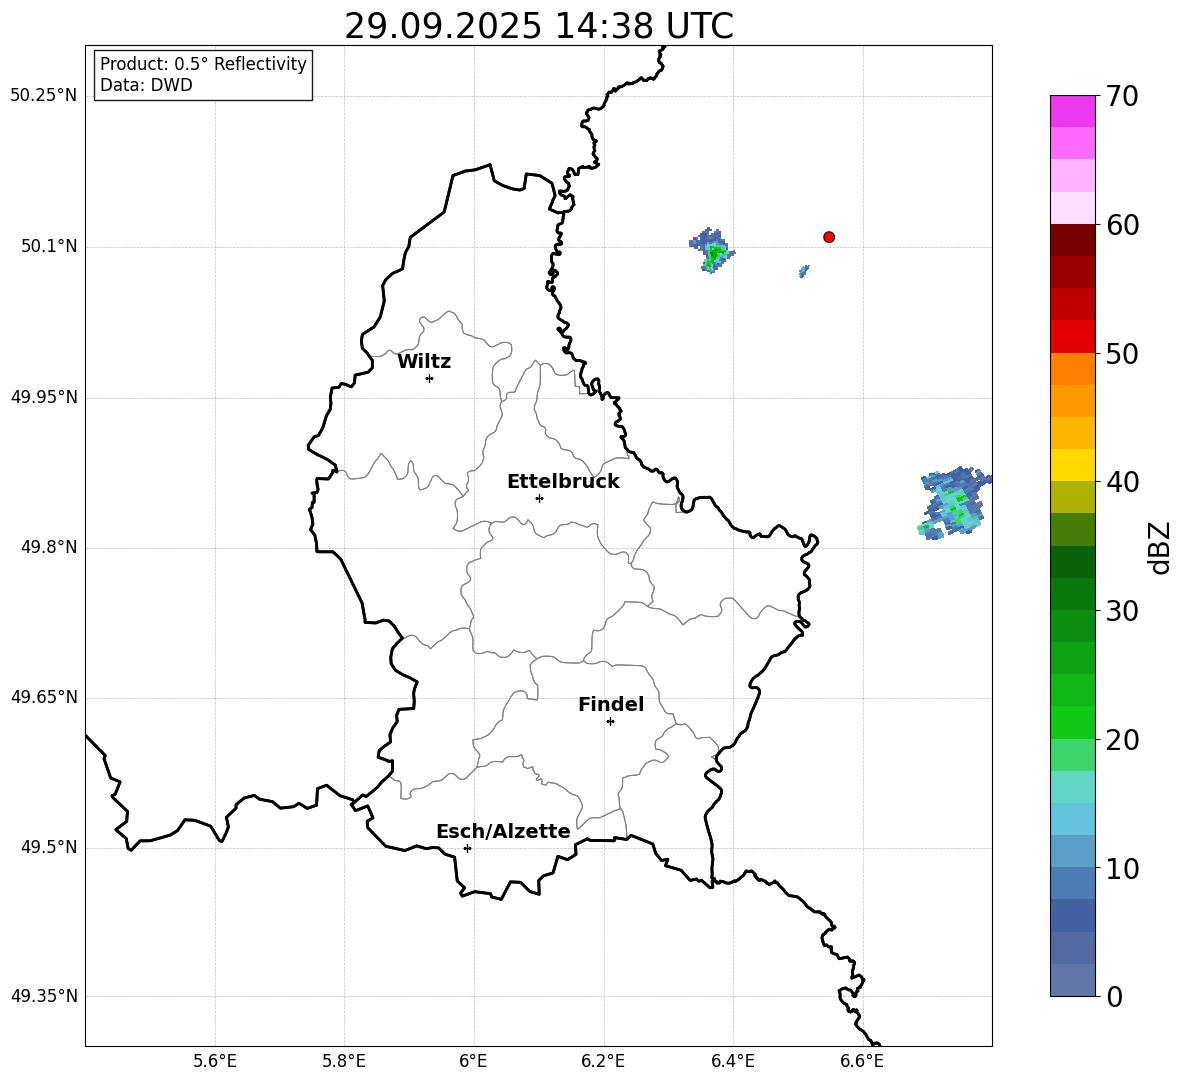Click the cross marker under Wiltz
The image size is (1184, 1081).
(430, 378)
